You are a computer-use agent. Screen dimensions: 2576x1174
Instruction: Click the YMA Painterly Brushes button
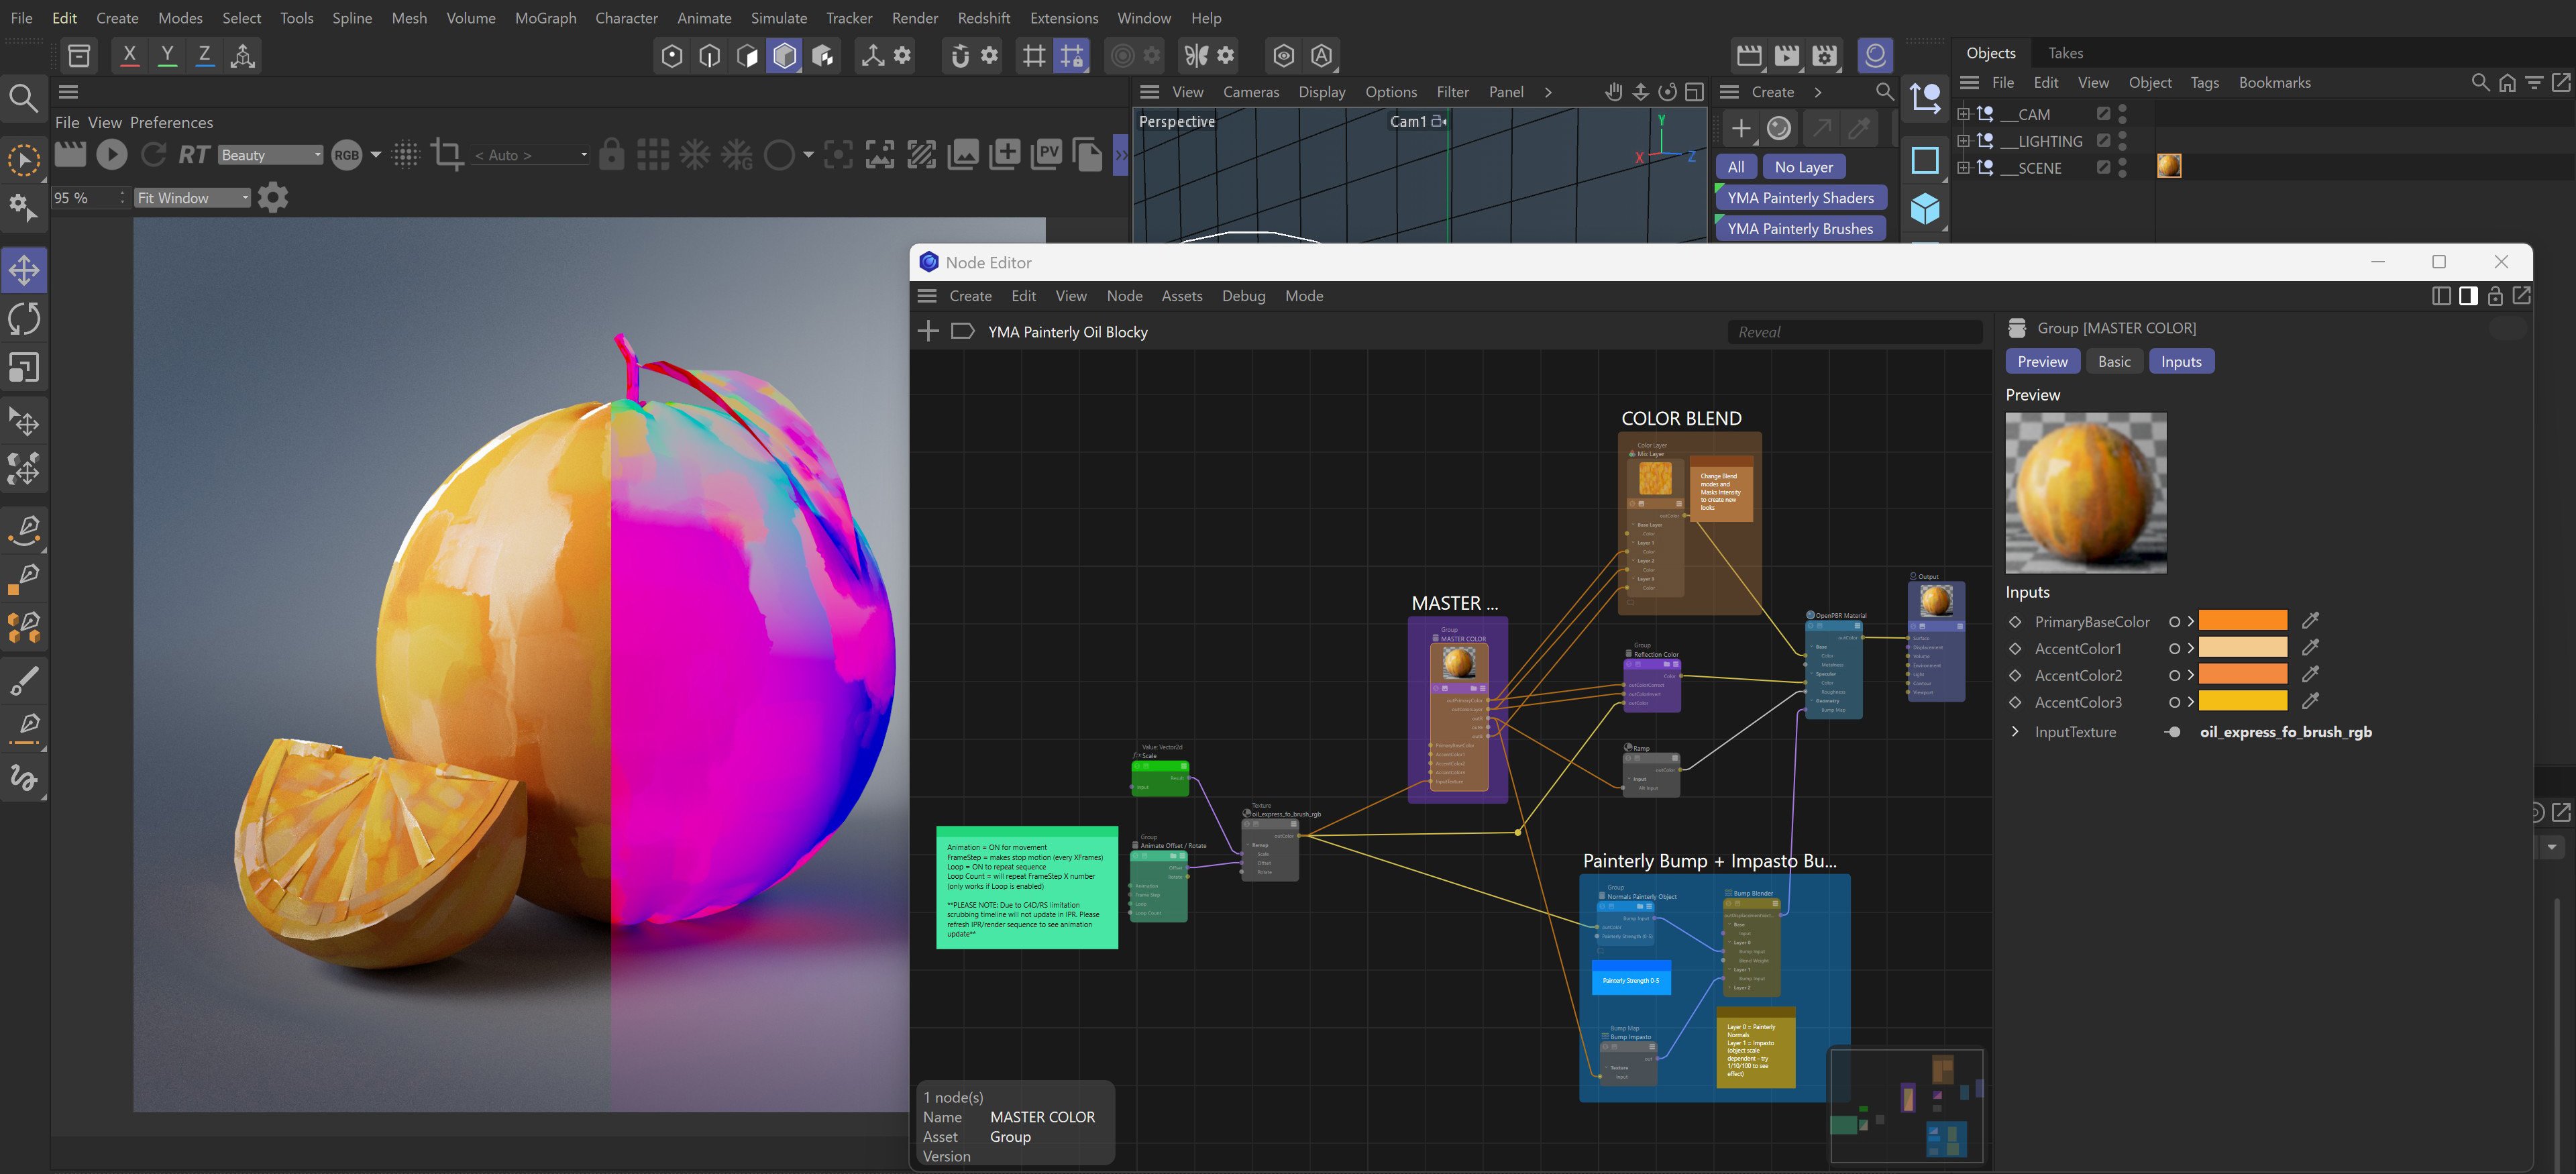[x=1800, y=229]
